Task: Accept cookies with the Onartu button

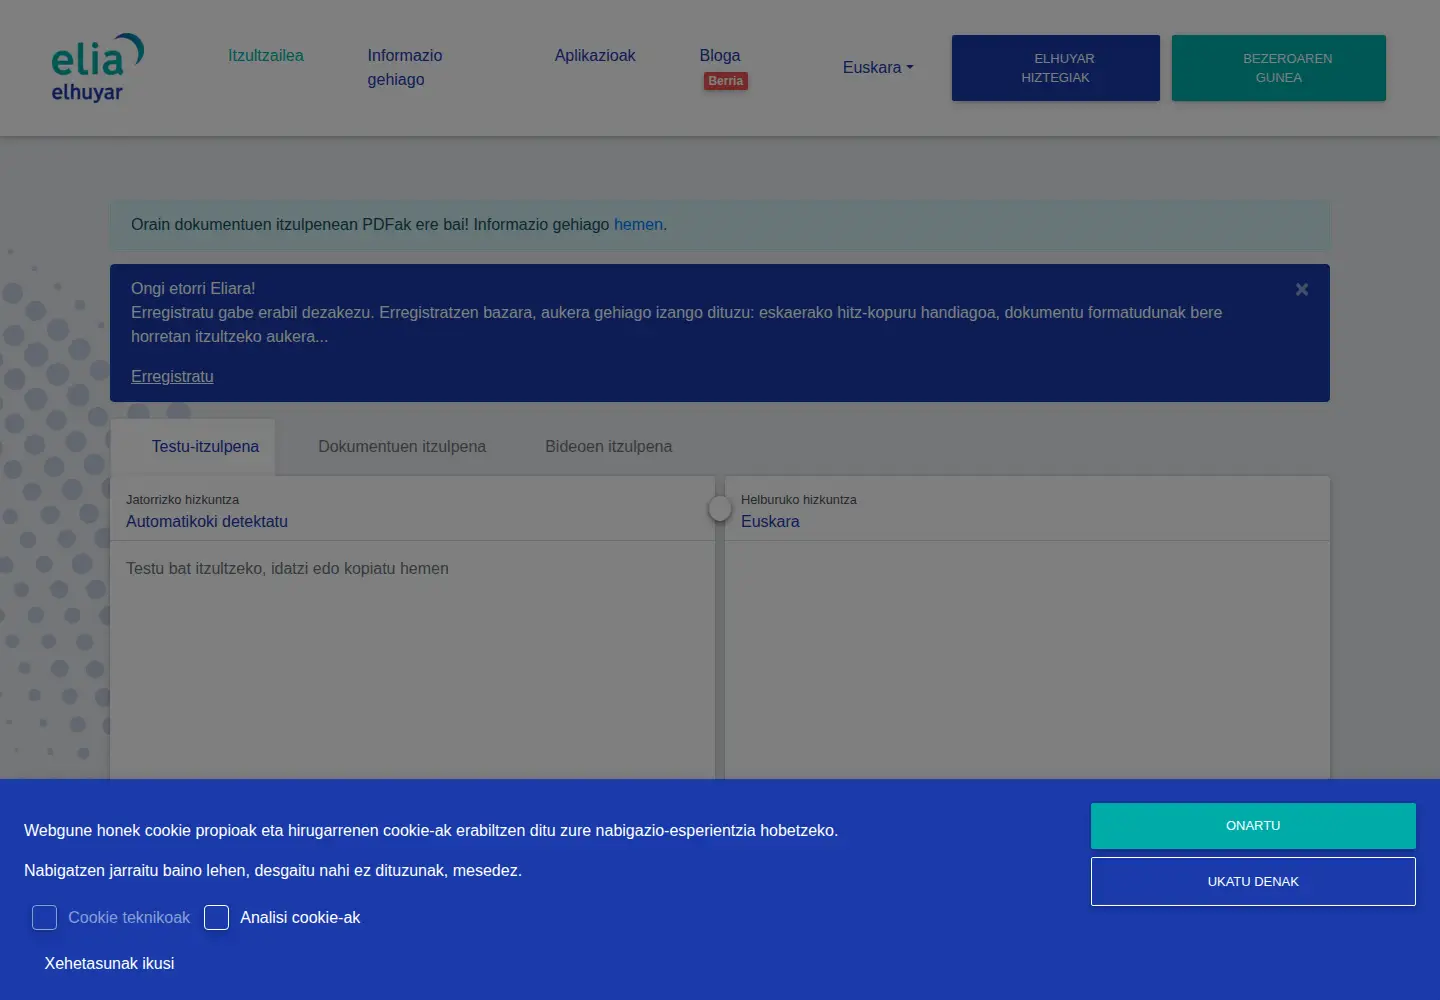Action: coord(1253,826)
